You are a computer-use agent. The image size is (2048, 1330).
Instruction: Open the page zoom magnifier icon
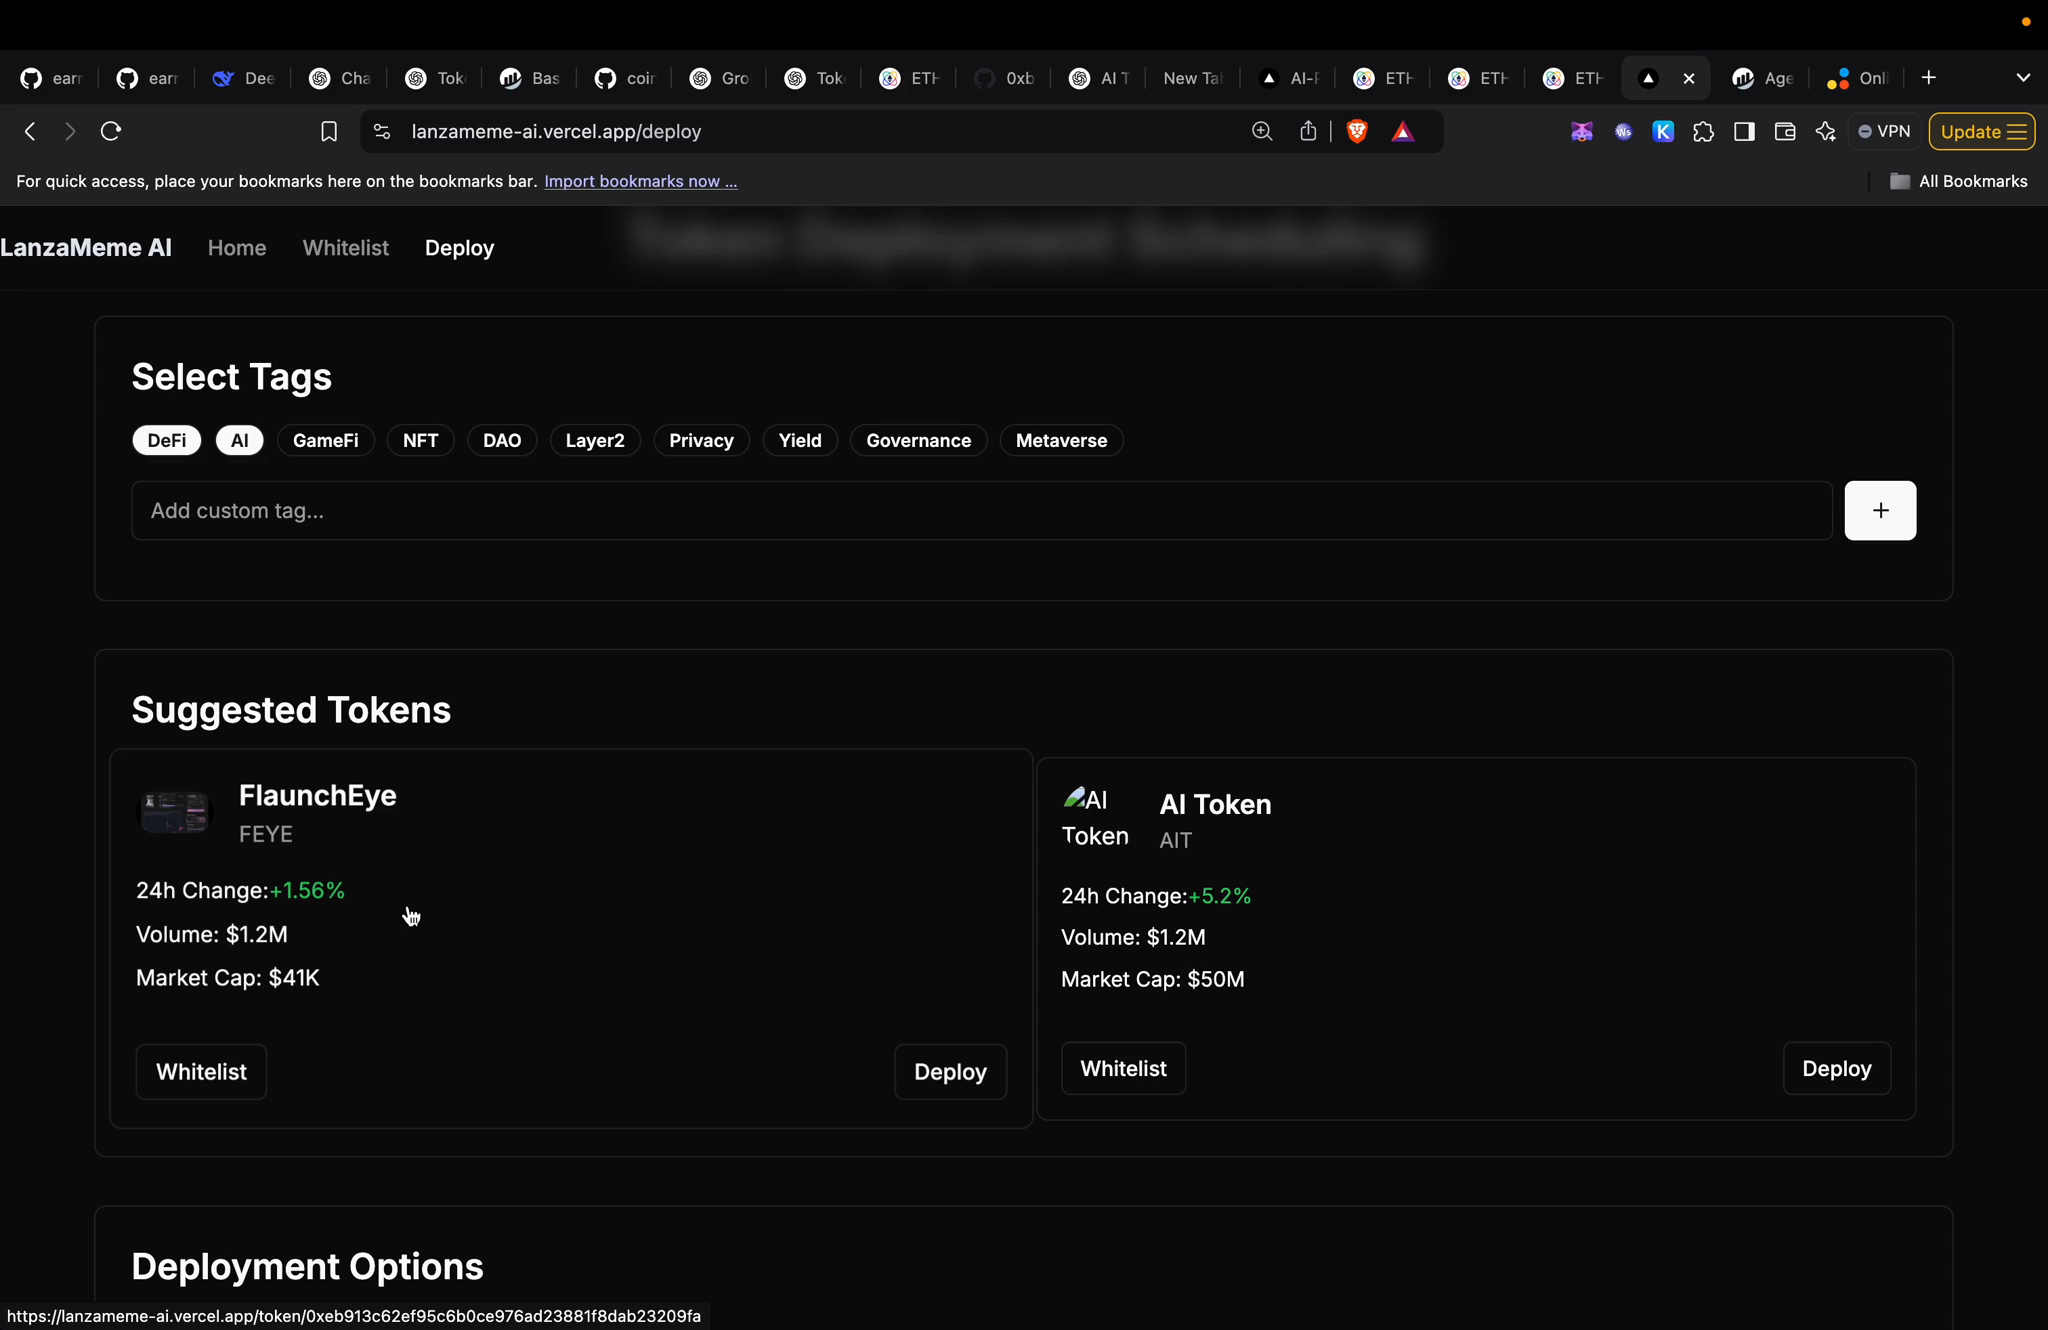1262,131
